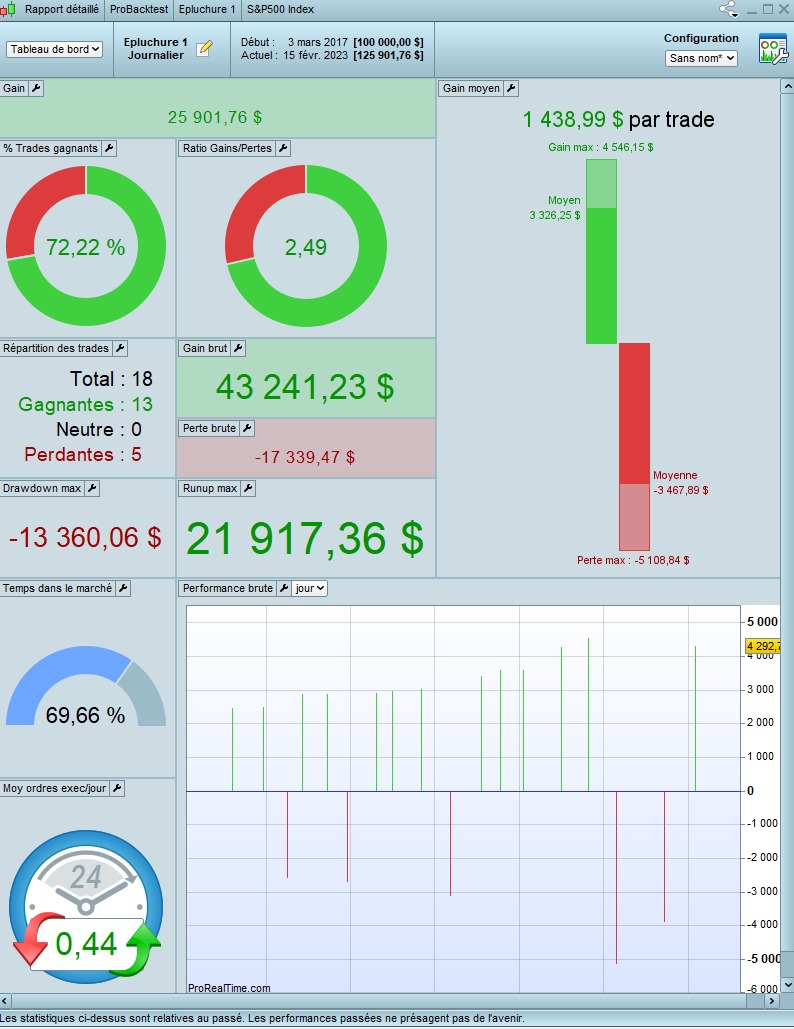Click wrench beside Performance brute
This screenshot has height=1029, width=794.
tap(283, 589)
